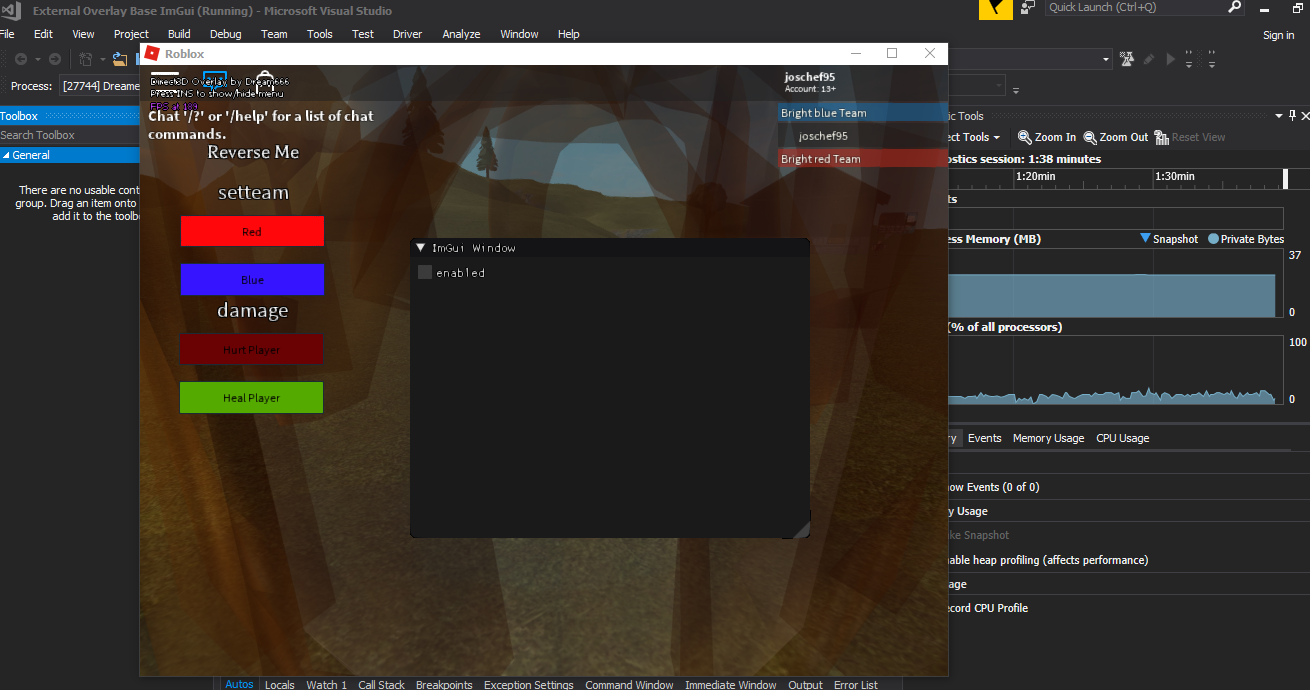The height and width of the screenshot is (690, 1310).
Task: Click Sign in link
Action: (1278, 35)
